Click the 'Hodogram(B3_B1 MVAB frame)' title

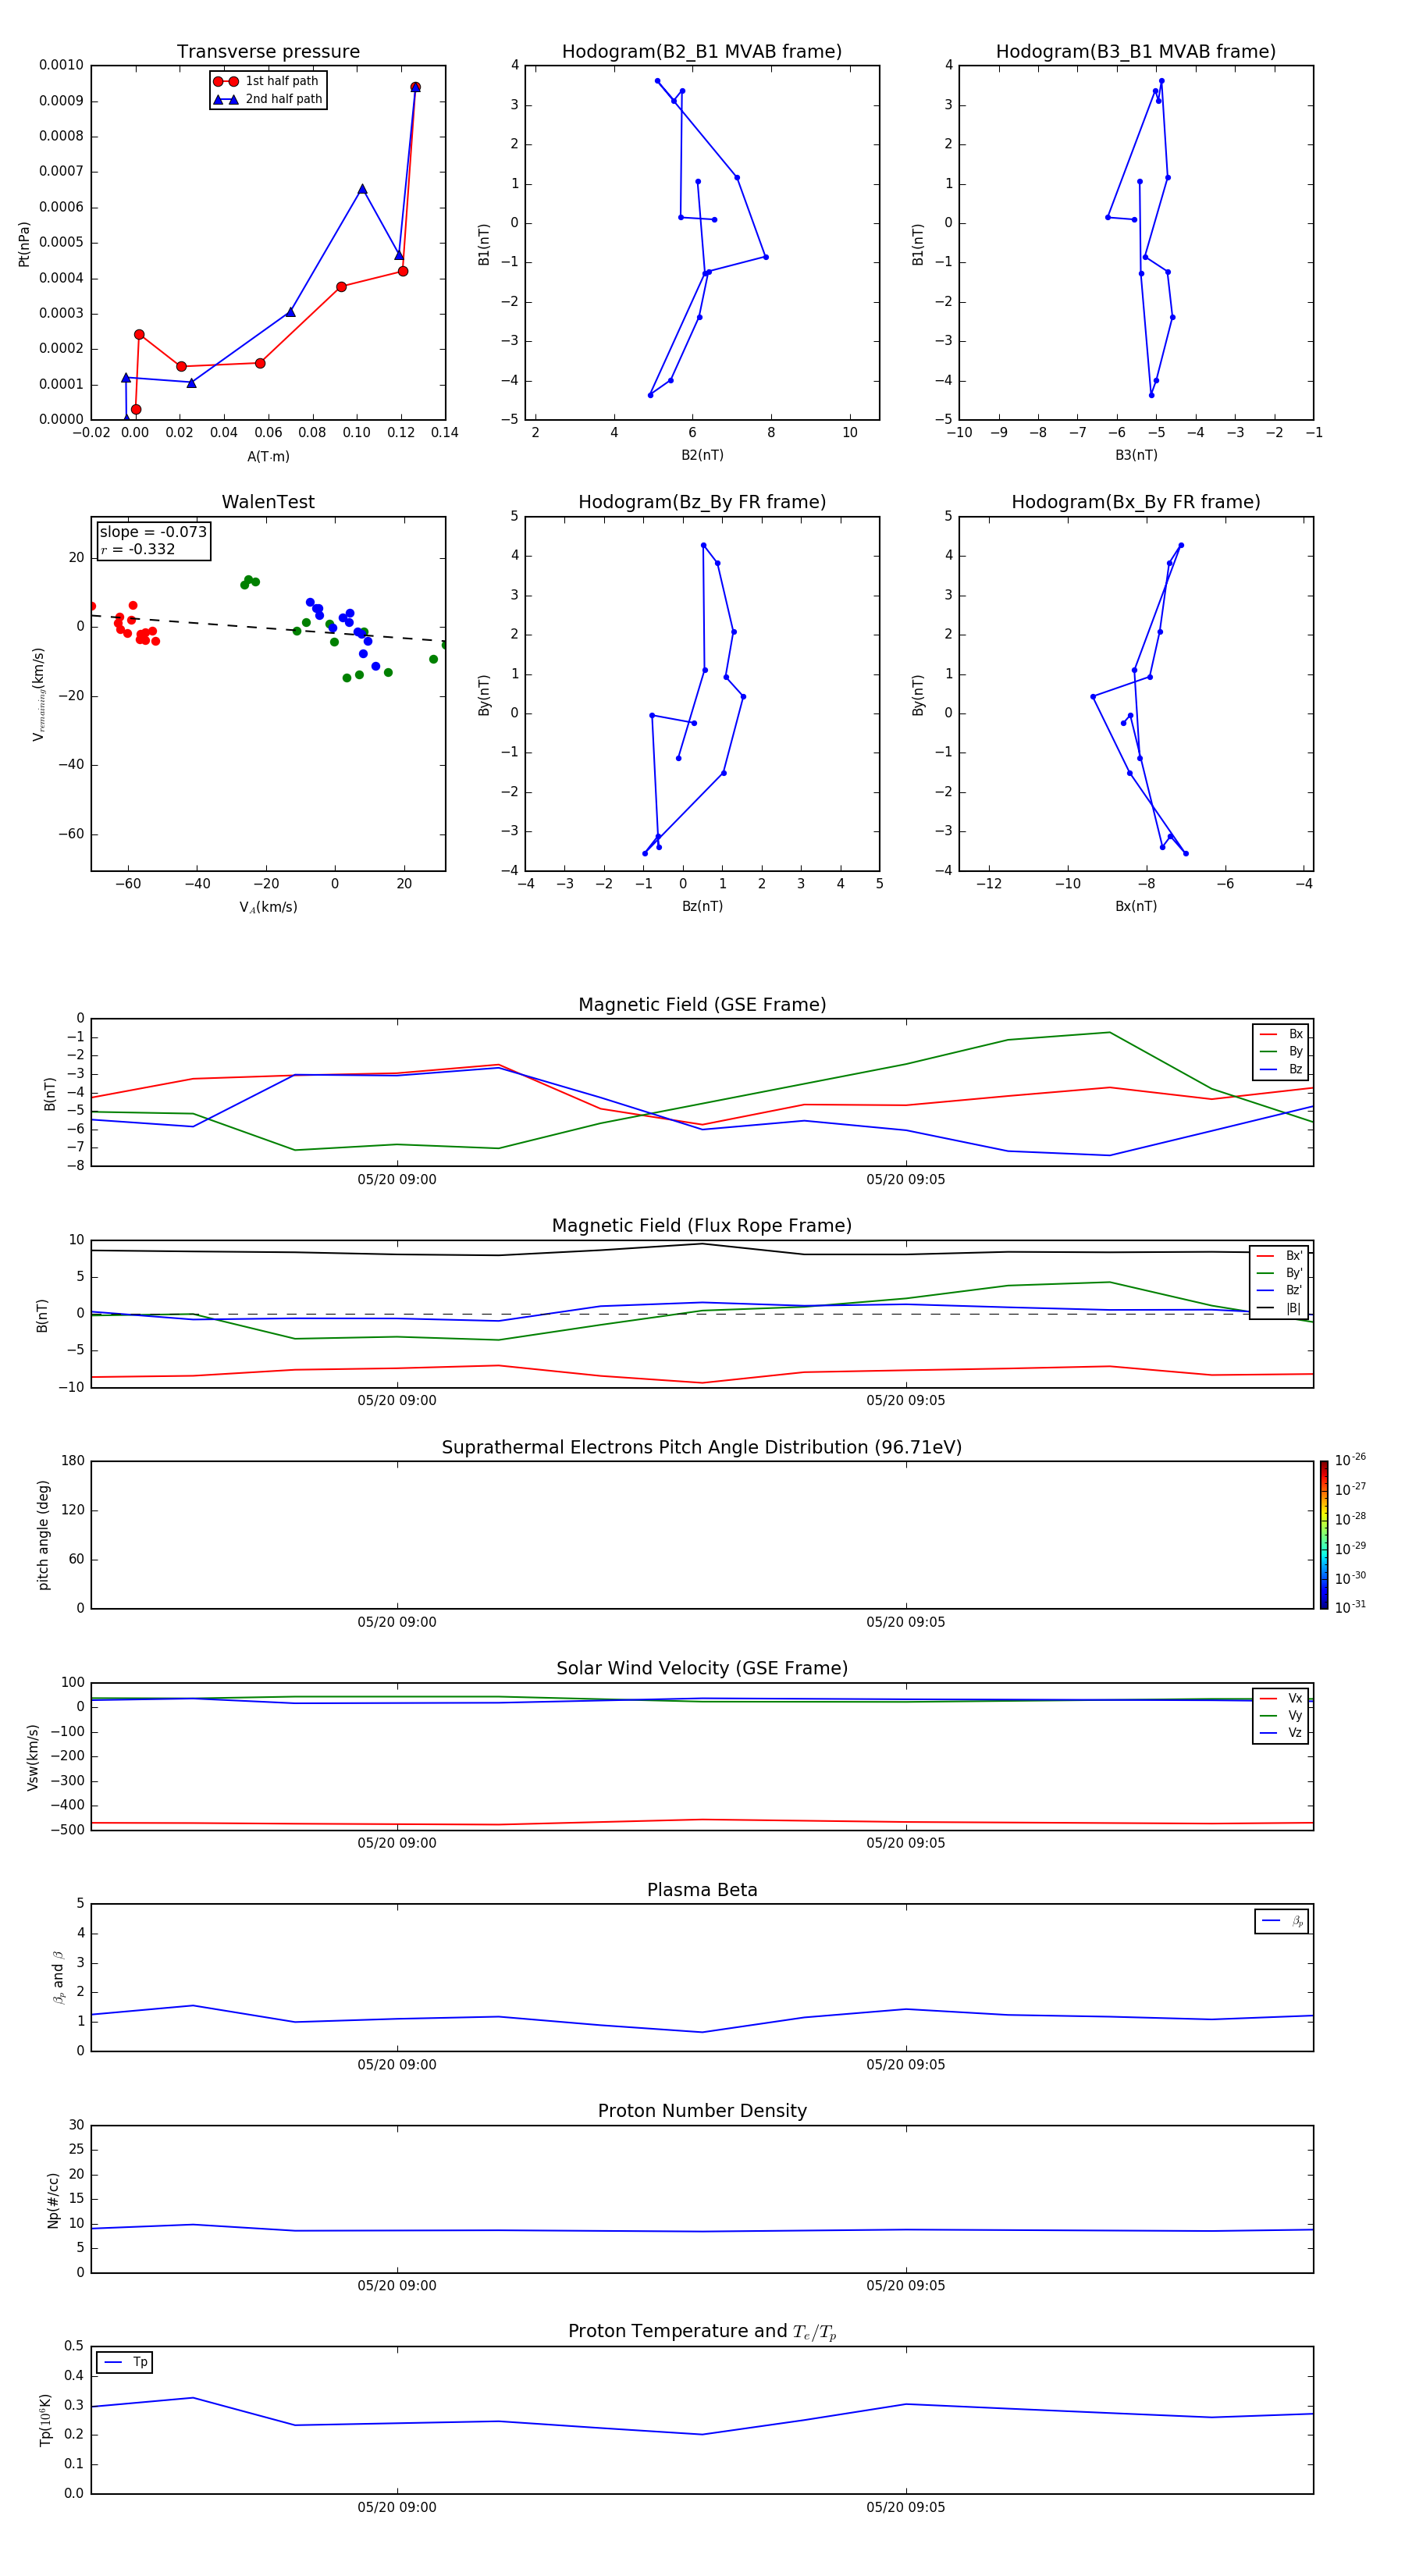point(1136,52)
